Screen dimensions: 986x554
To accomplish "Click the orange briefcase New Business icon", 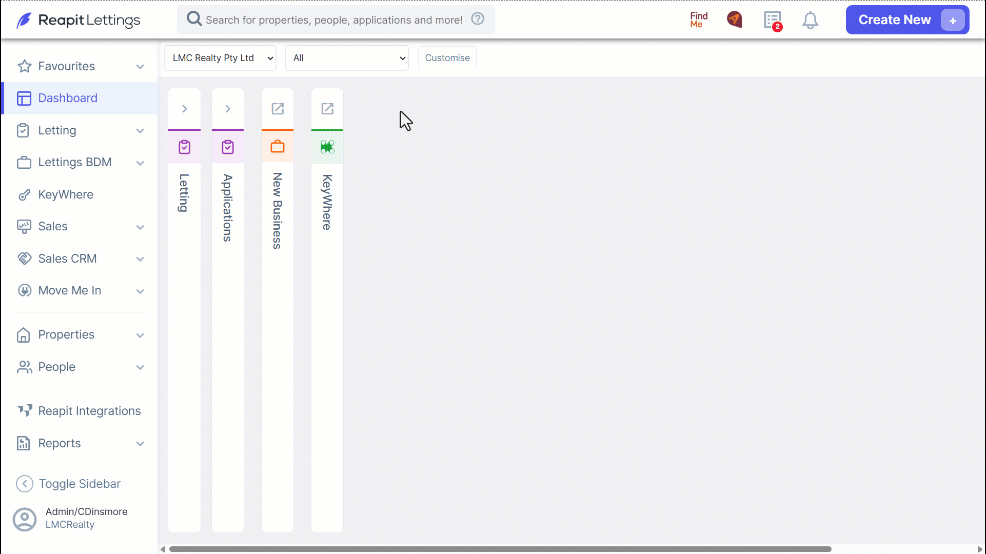I will pyautogui.click(x=277, y=147).
